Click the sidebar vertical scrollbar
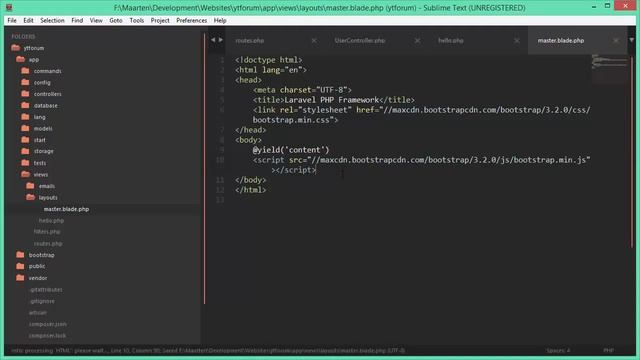640x360 pixels. tap(204, 169)
